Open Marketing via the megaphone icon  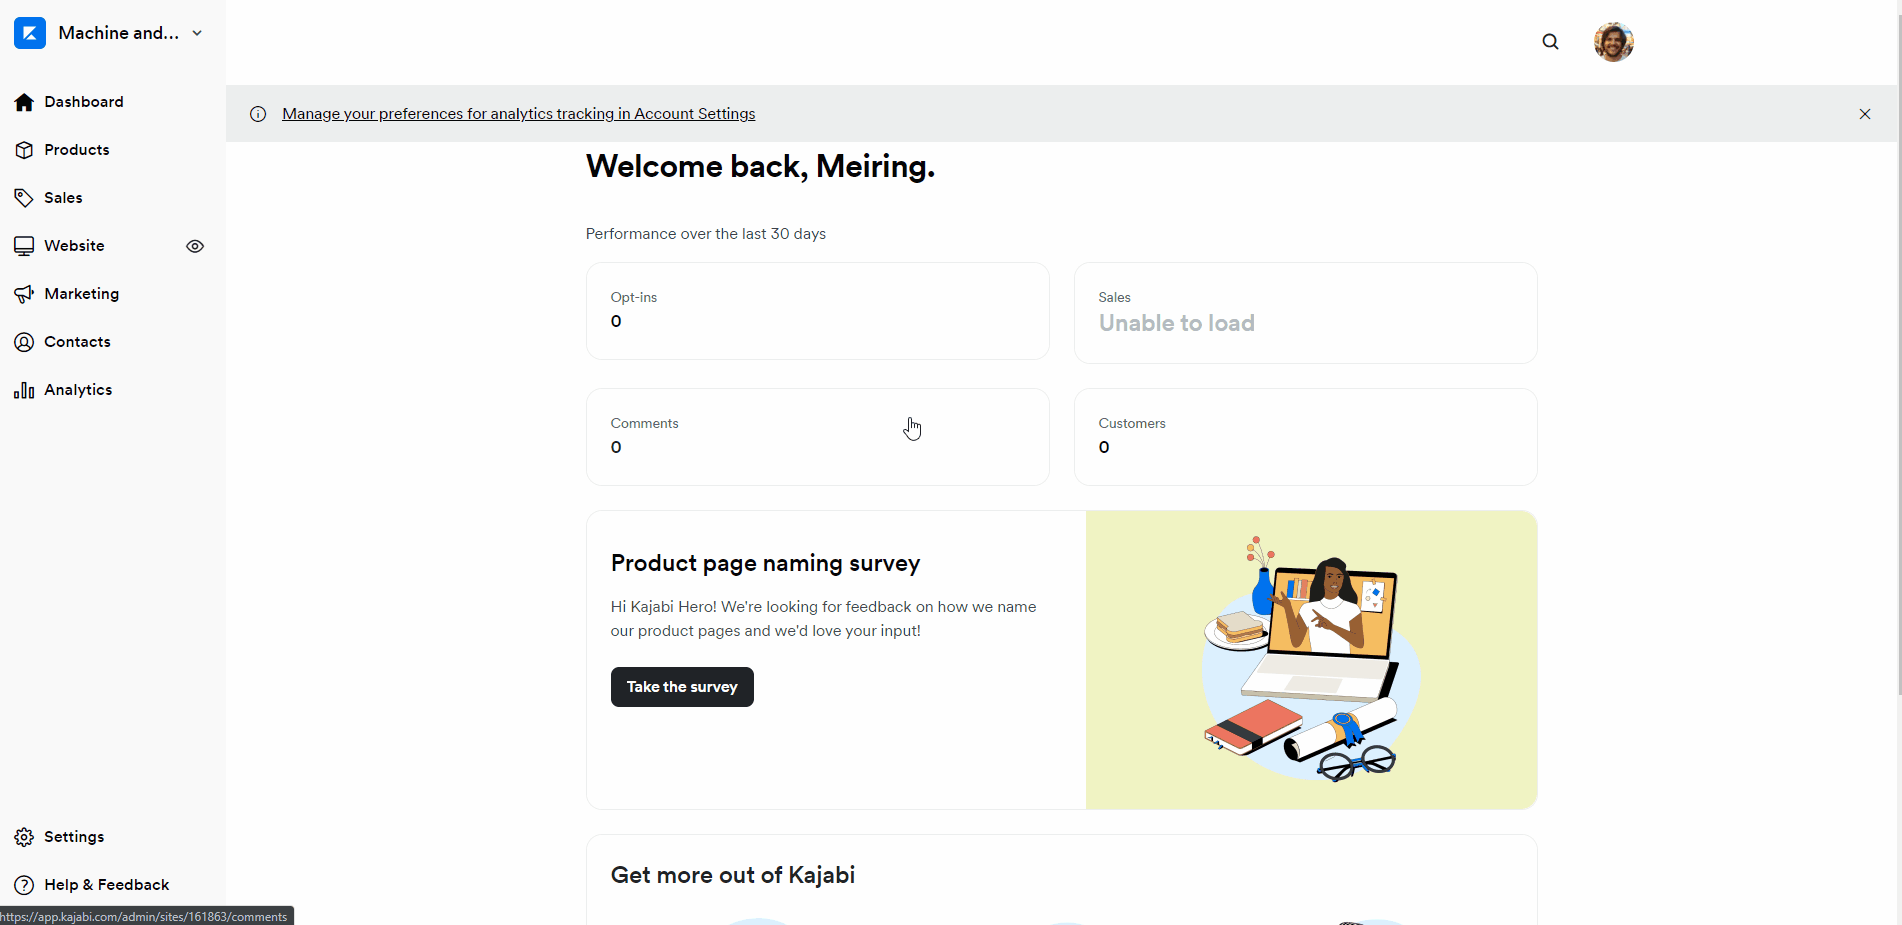click(x=23, y=293)
